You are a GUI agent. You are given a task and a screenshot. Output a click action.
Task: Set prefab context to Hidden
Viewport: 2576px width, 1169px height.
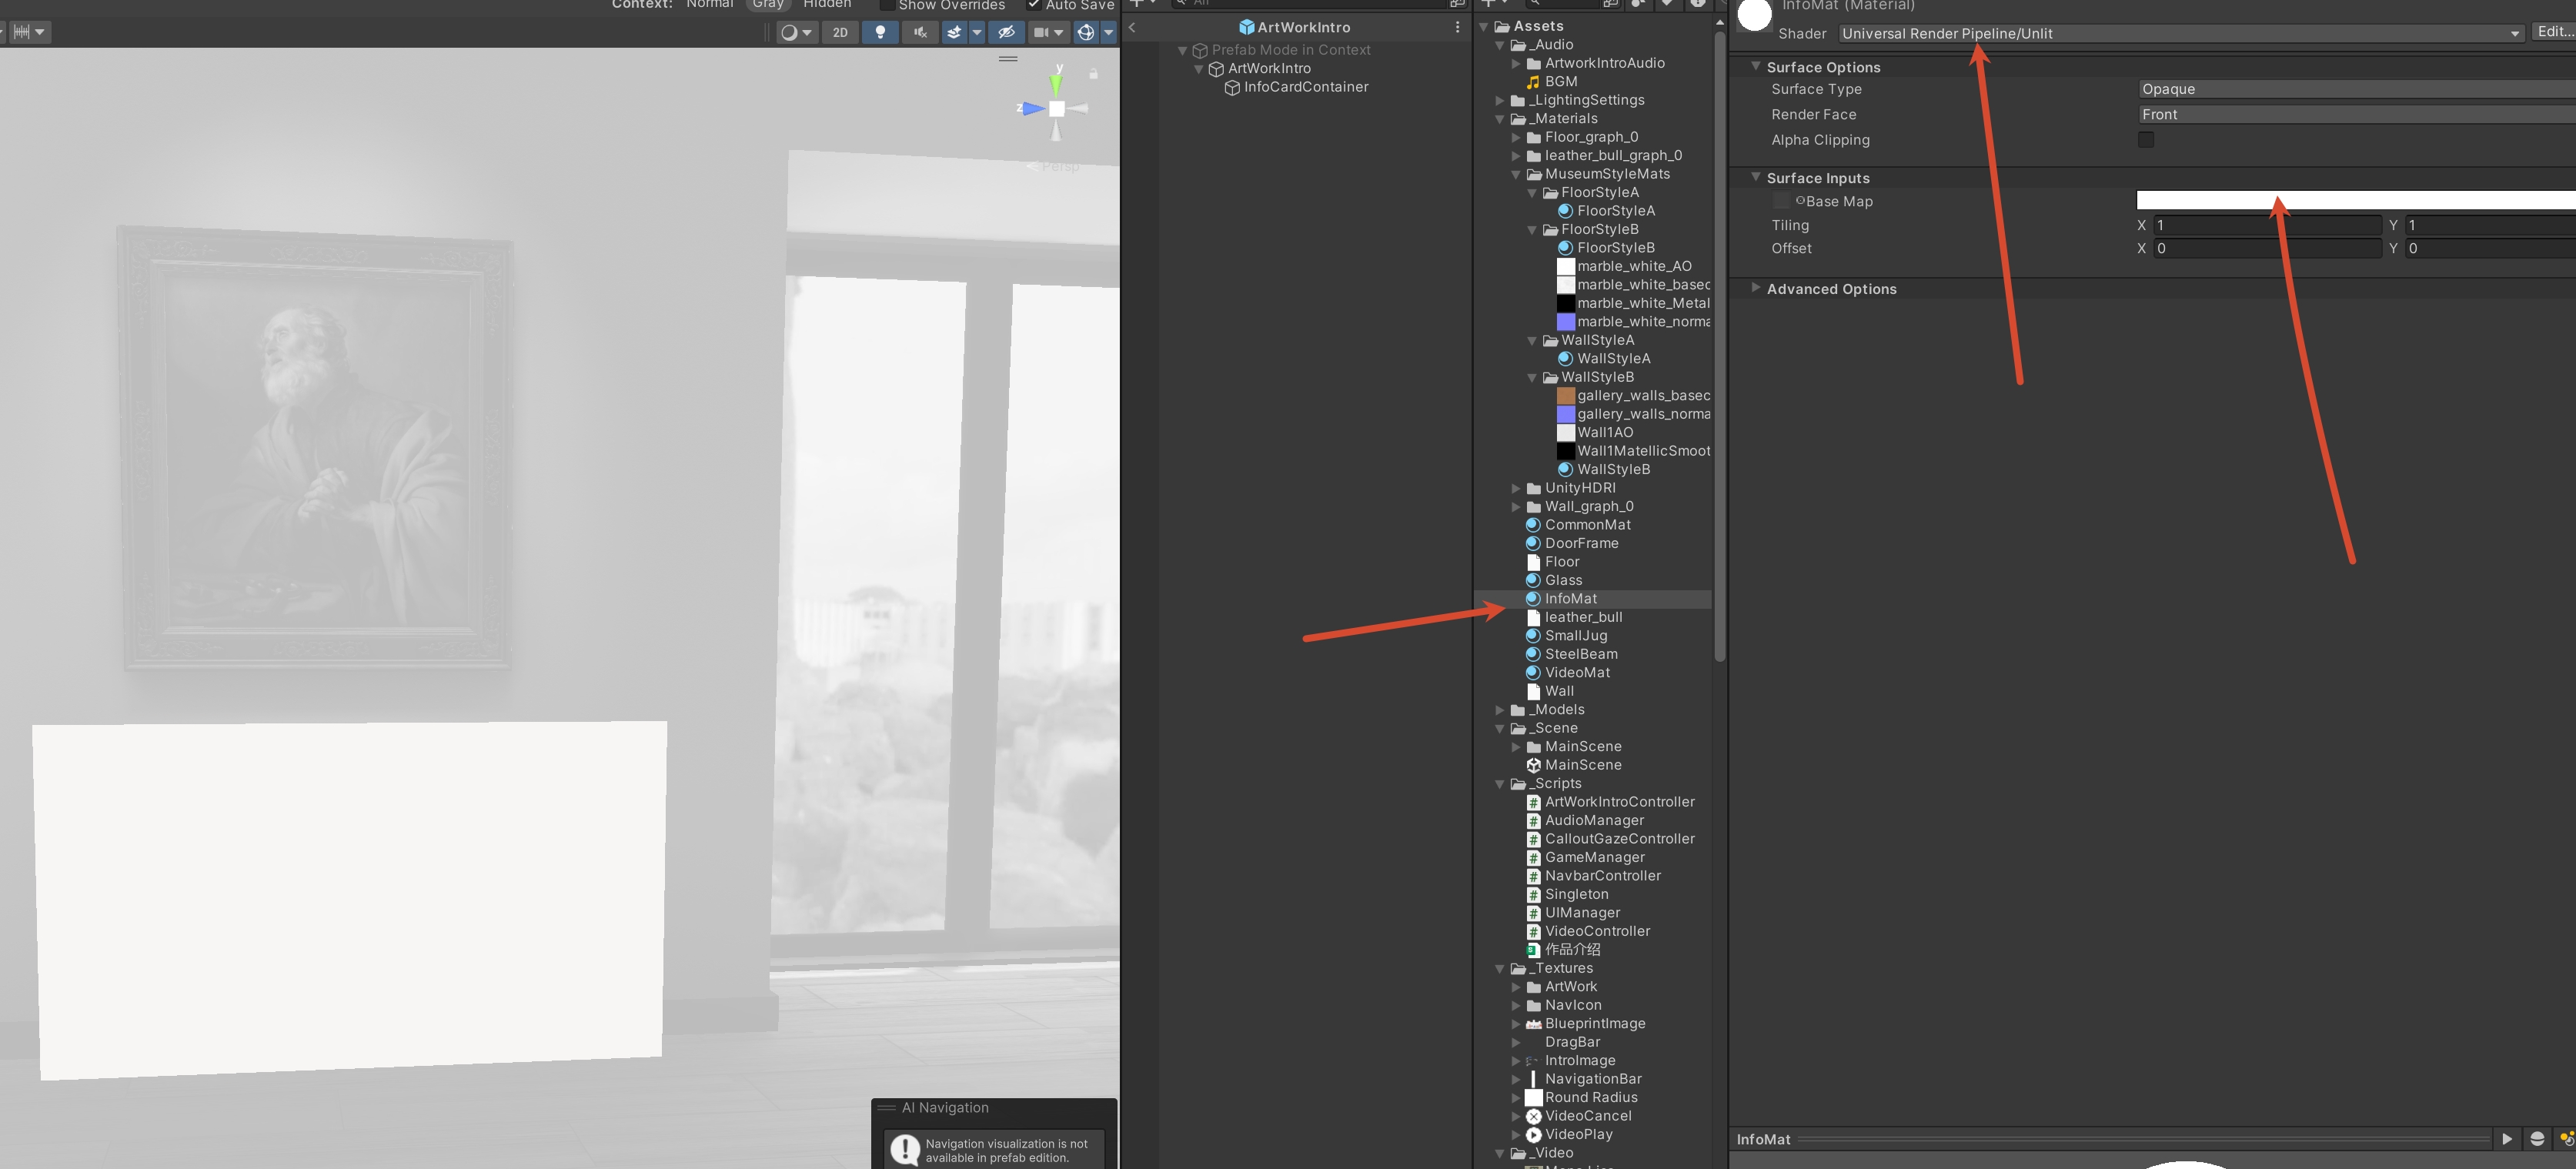pos(827,4)
